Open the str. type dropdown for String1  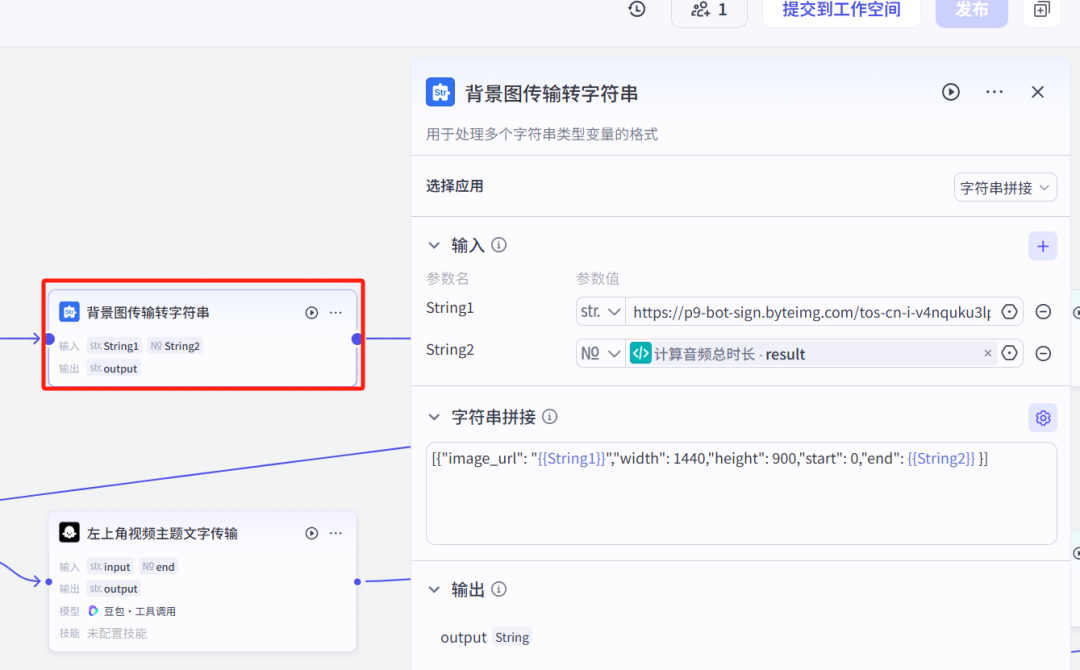pyautogui.click(x=600, y=311)
